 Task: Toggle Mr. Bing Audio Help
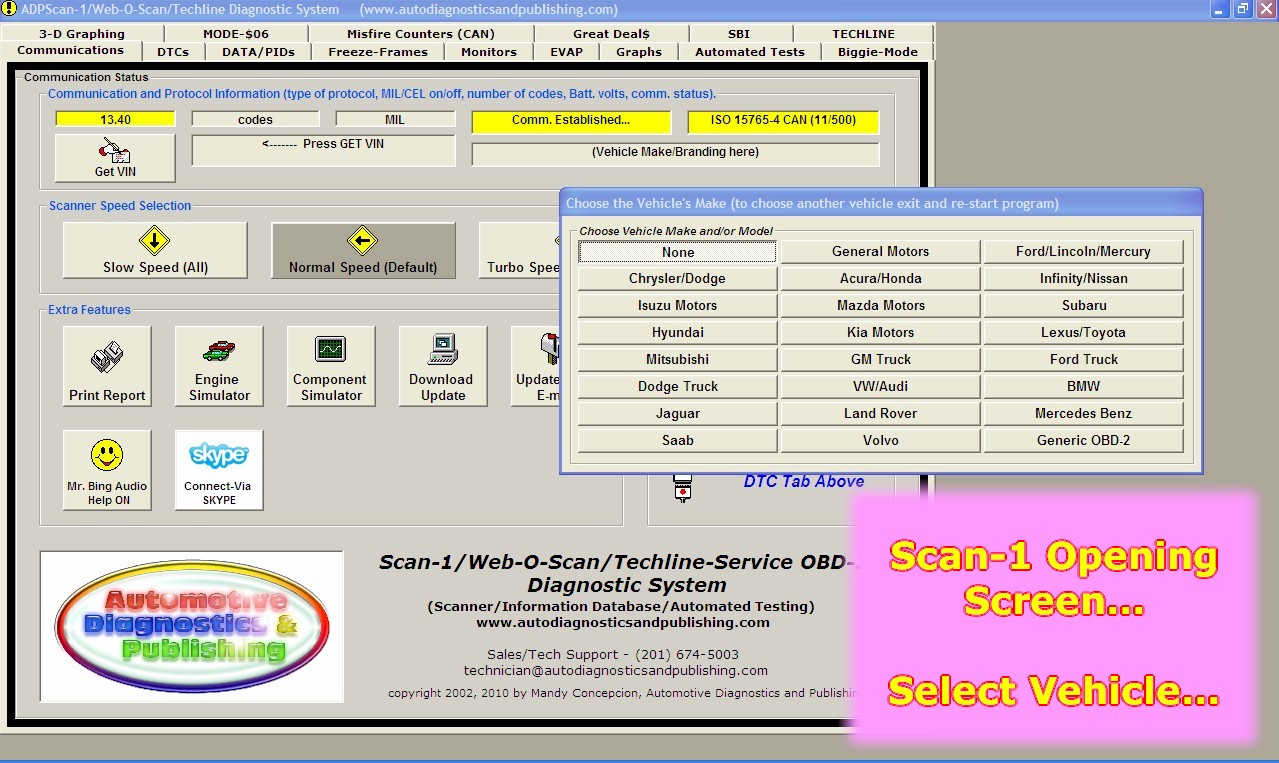tap(107, 470)
